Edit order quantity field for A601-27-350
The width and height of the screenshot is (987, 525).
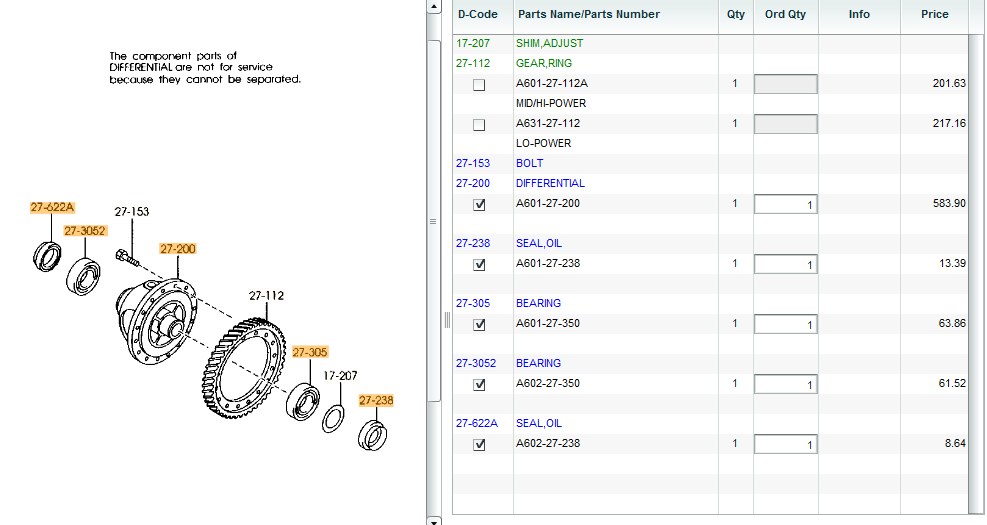pos(785,325)
